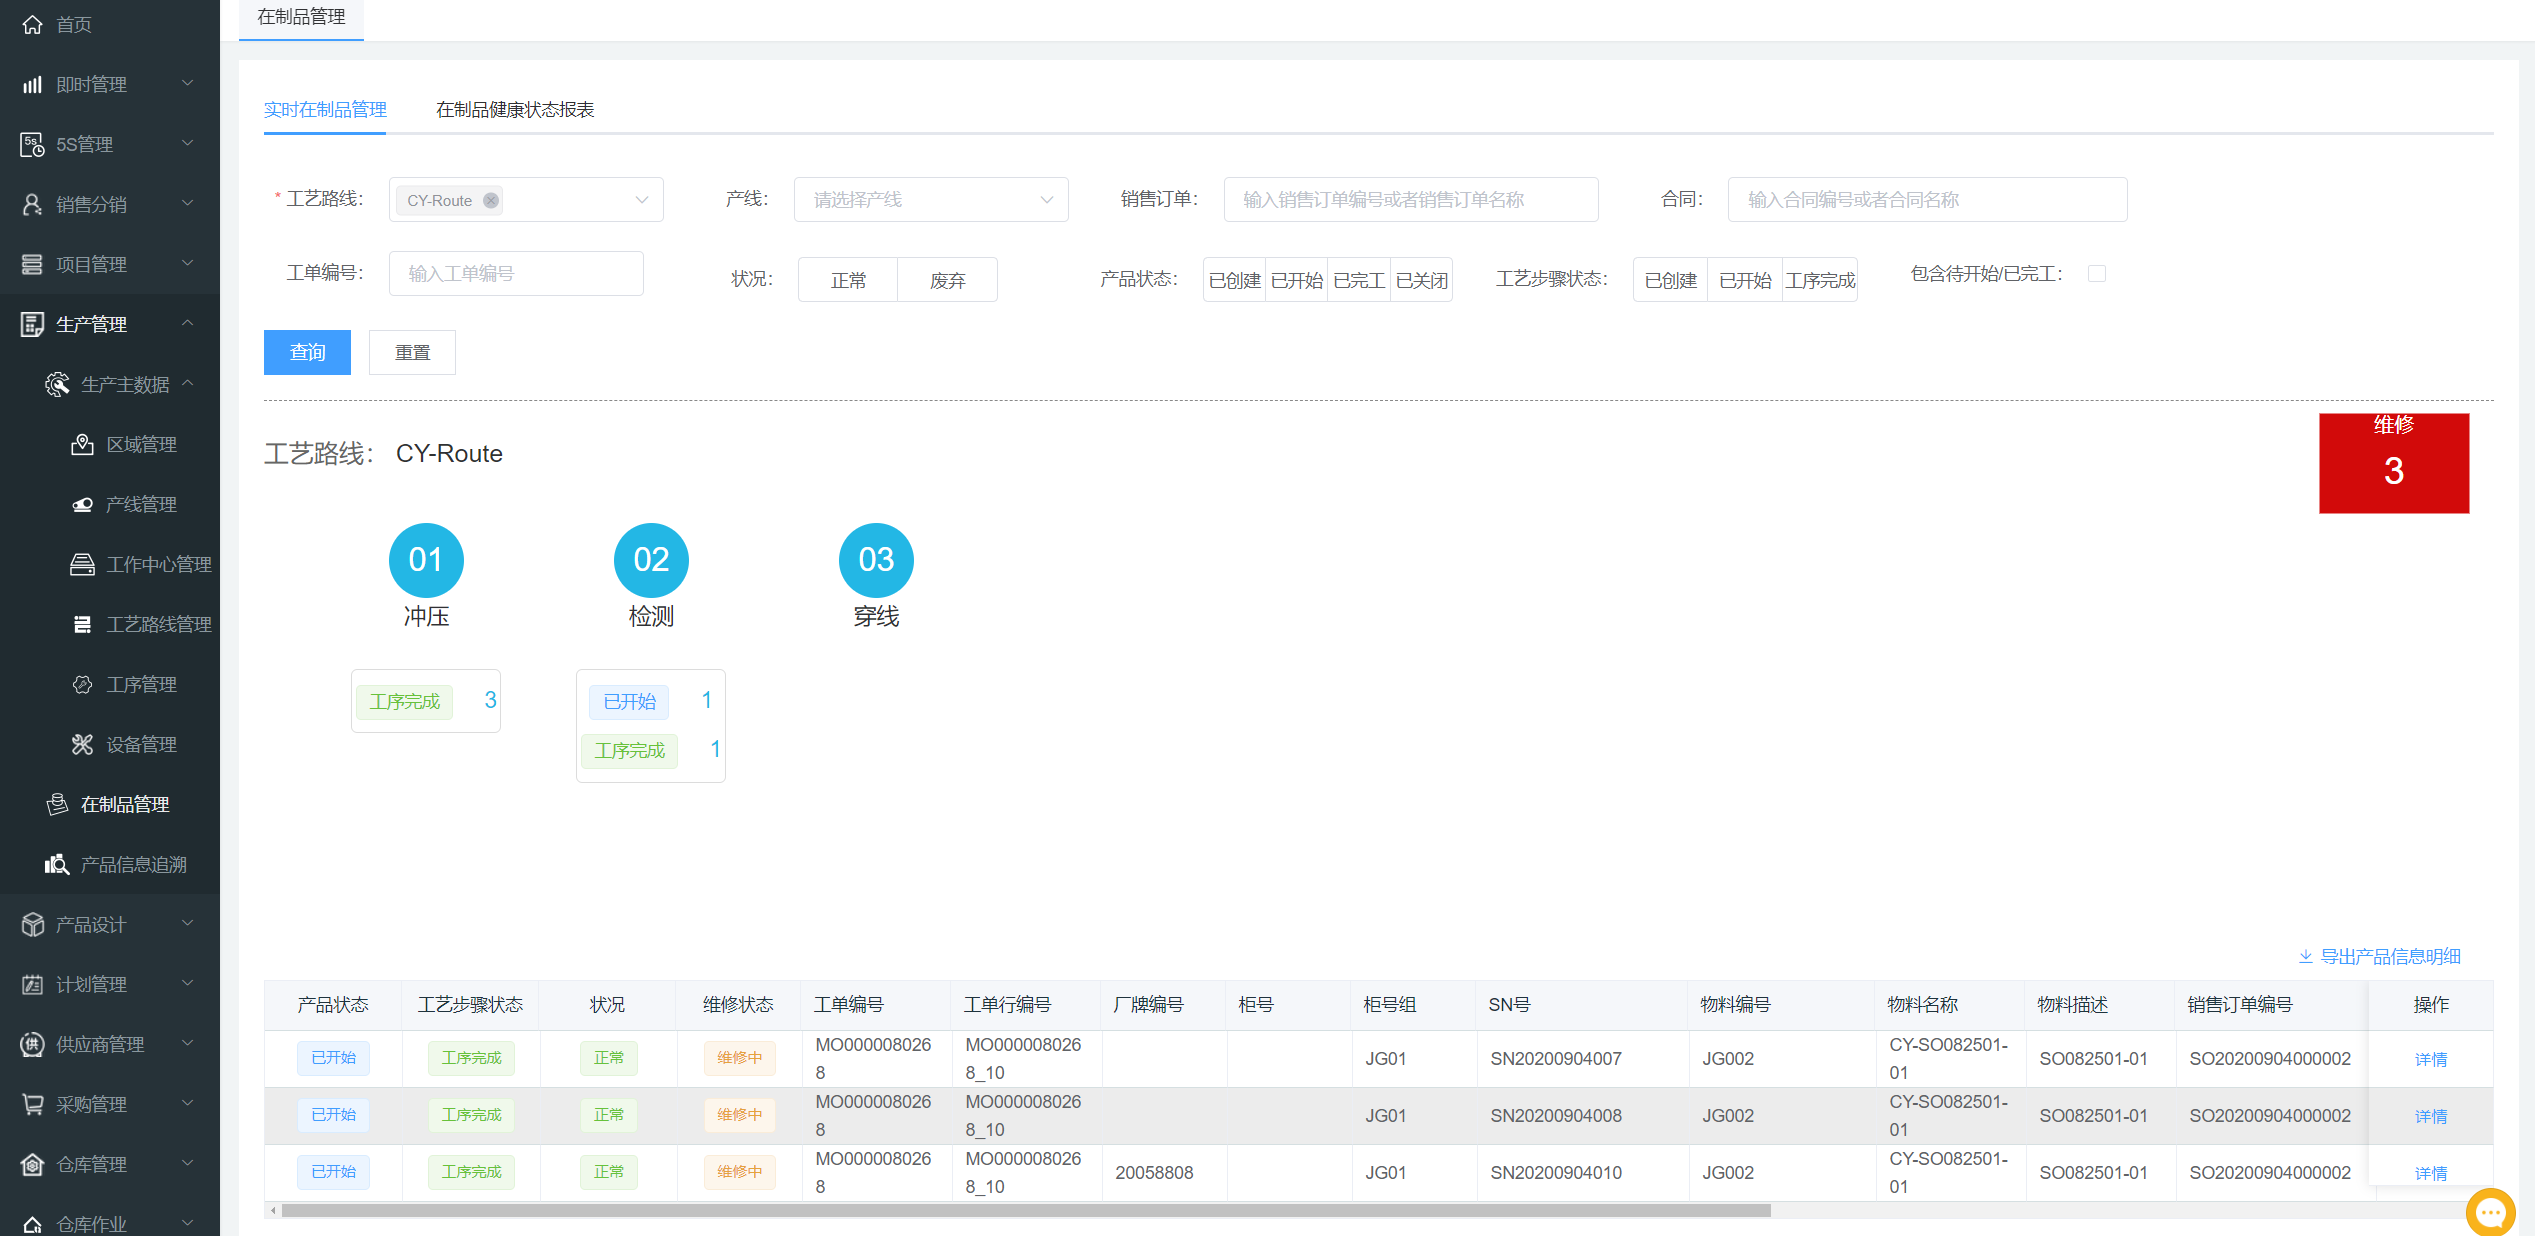
Task: Open 工序管理 in the sidebar
Action: 141,684
